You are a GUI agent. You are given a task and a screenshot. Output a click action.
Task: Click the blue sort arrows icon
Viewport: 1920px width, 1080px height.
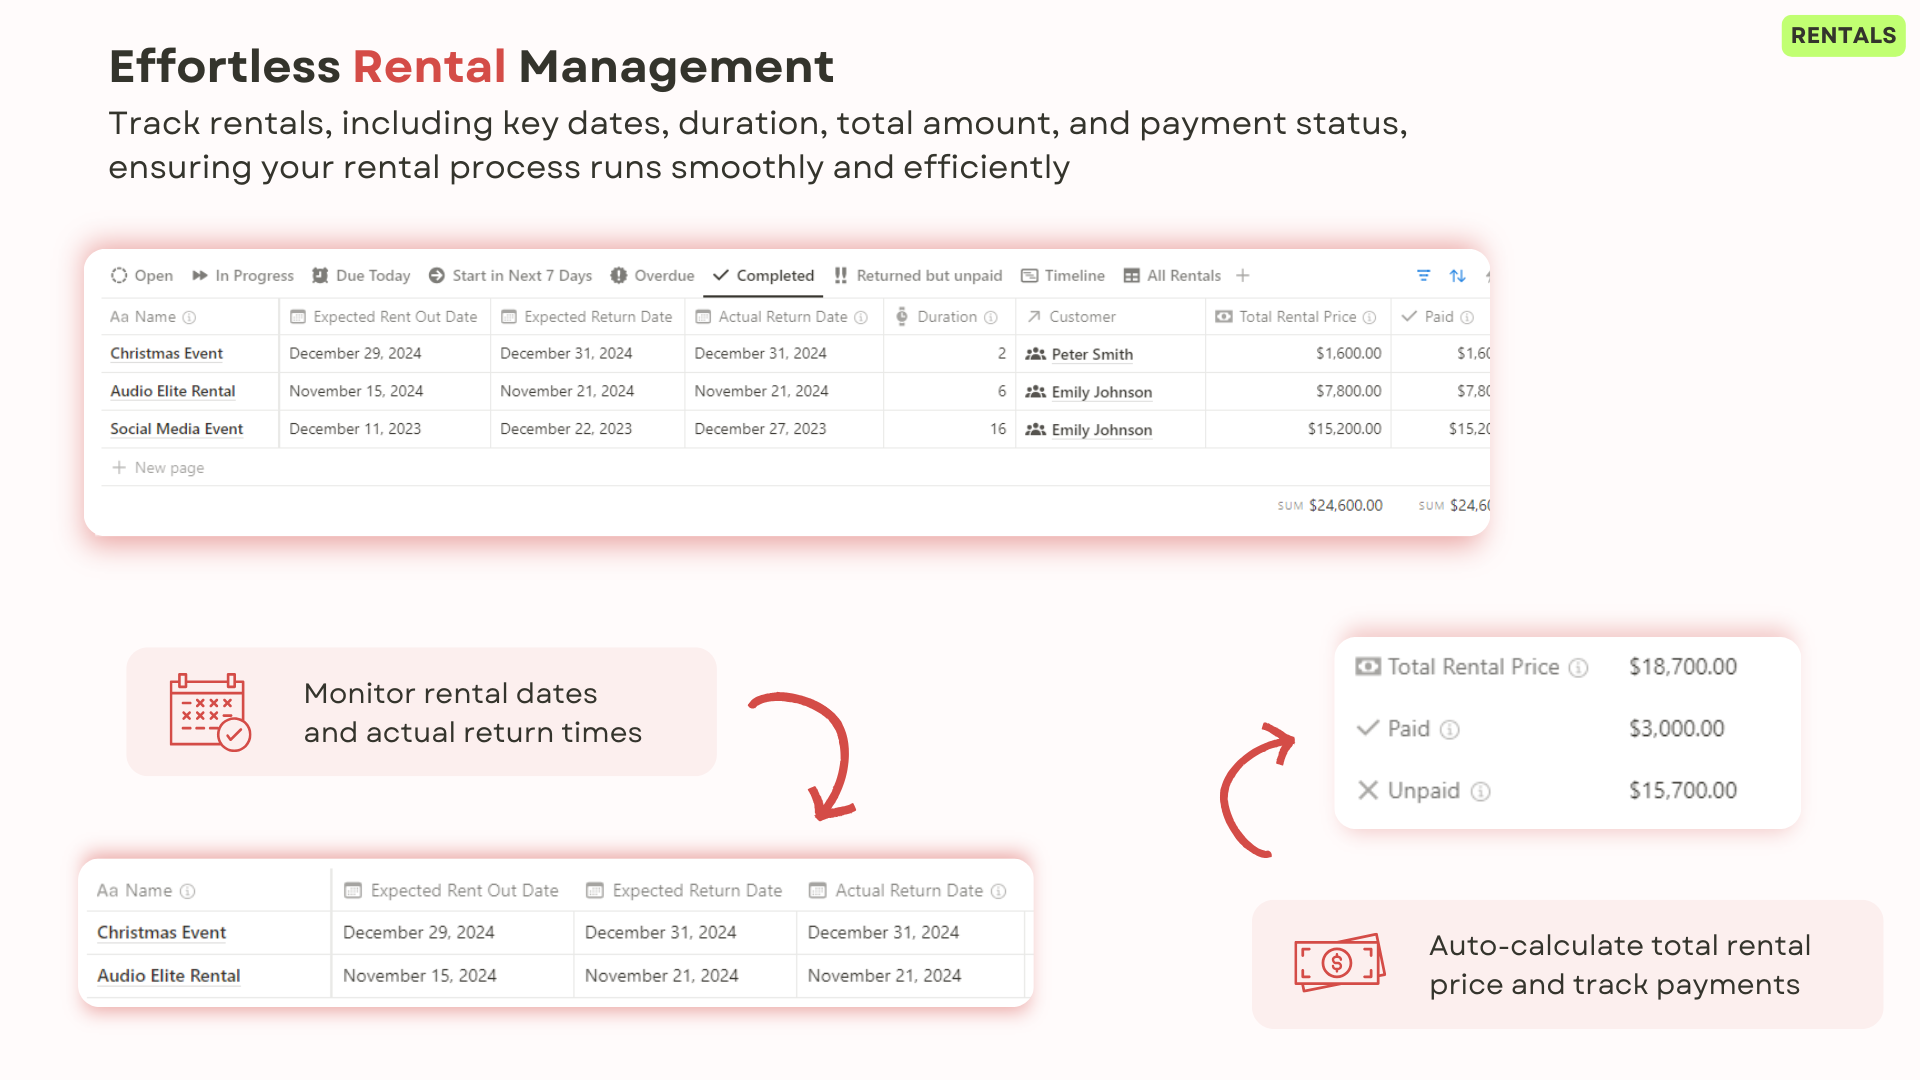pyautogui.click(x=1457, y=276)
